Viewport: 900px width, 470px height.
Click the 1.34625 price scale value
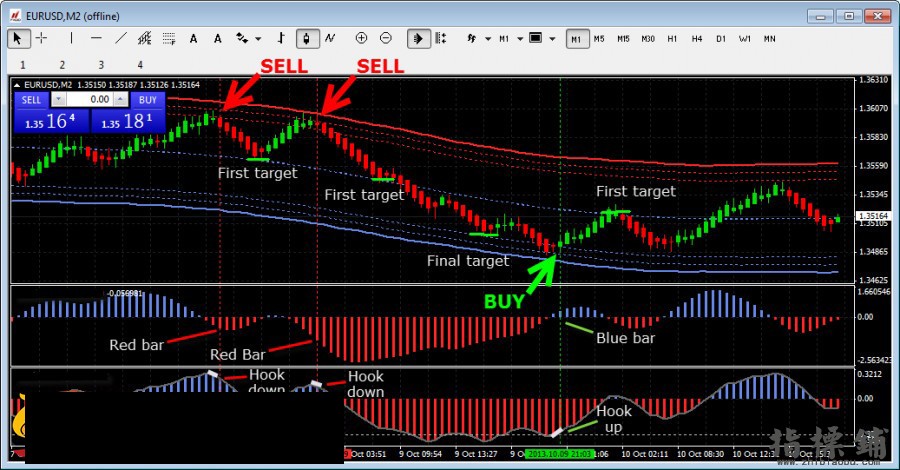pos(873,280)
